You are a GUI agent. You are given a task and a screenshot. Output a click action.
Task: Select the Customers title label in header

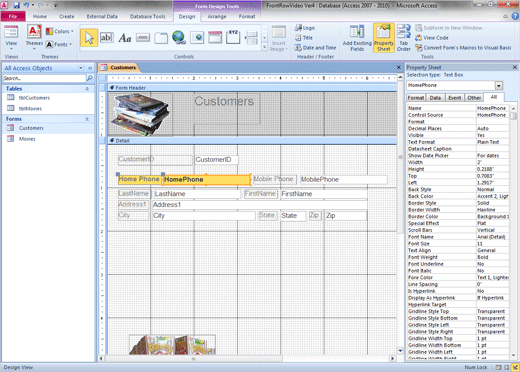227,109
